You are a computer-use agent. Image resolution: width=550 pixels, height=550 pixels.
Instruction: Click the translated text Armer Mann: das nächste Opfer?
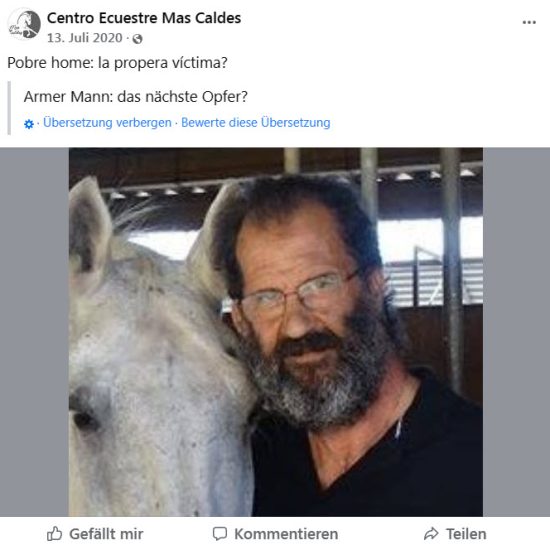136,96
